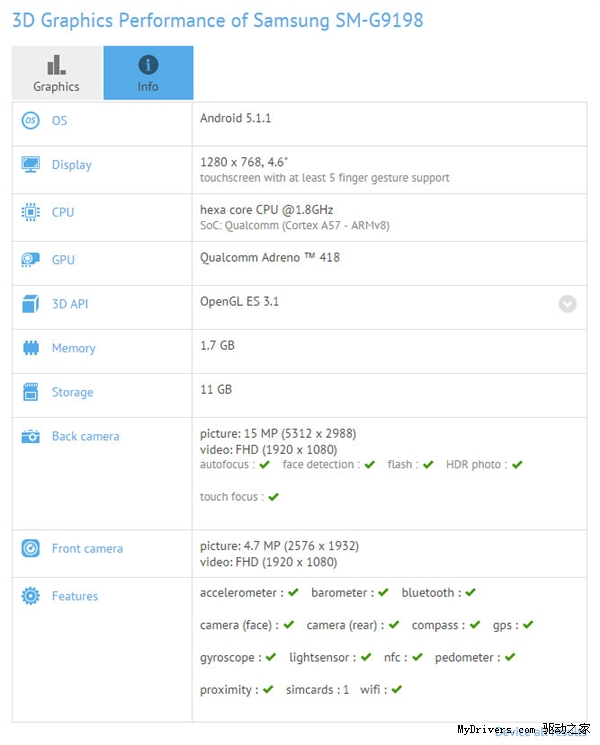Click the autofocus checkmark
Image resolution: width=600 pixels, height=745 pixels.
coord(265,464)
